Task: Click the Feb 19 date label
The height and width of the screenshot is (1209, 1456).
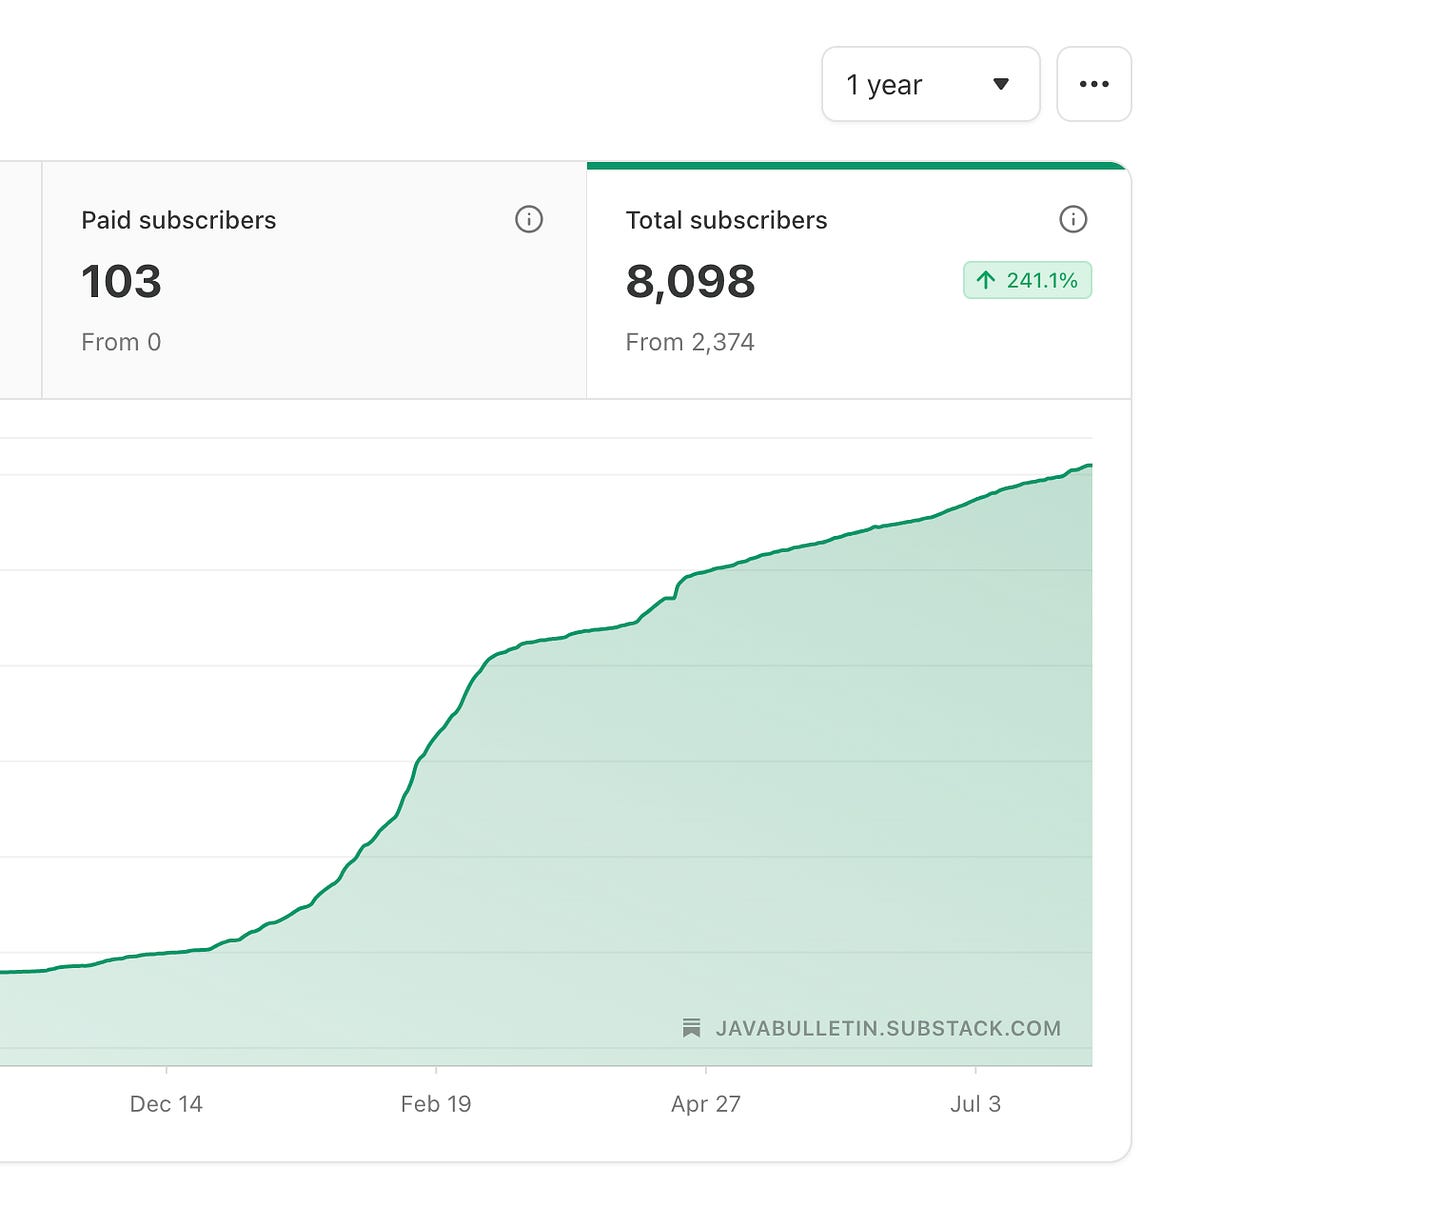Action: pos(436,1104)
